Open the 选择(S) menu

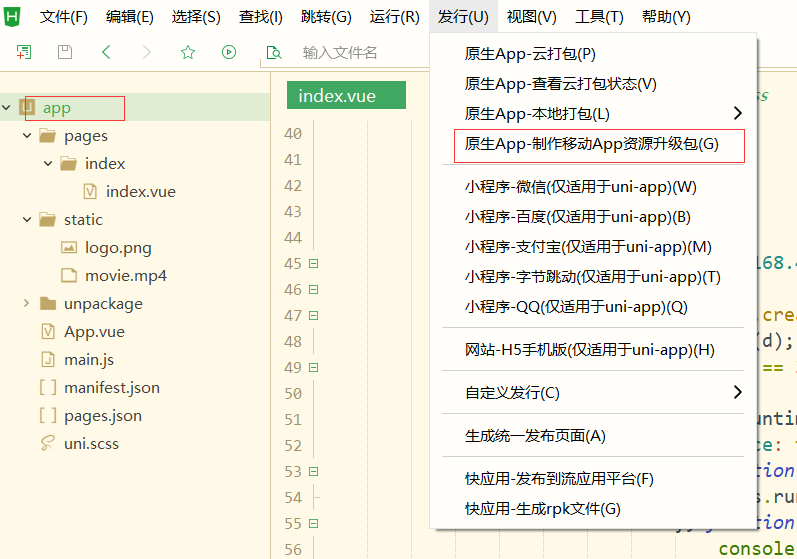click(x=196, y=17)
